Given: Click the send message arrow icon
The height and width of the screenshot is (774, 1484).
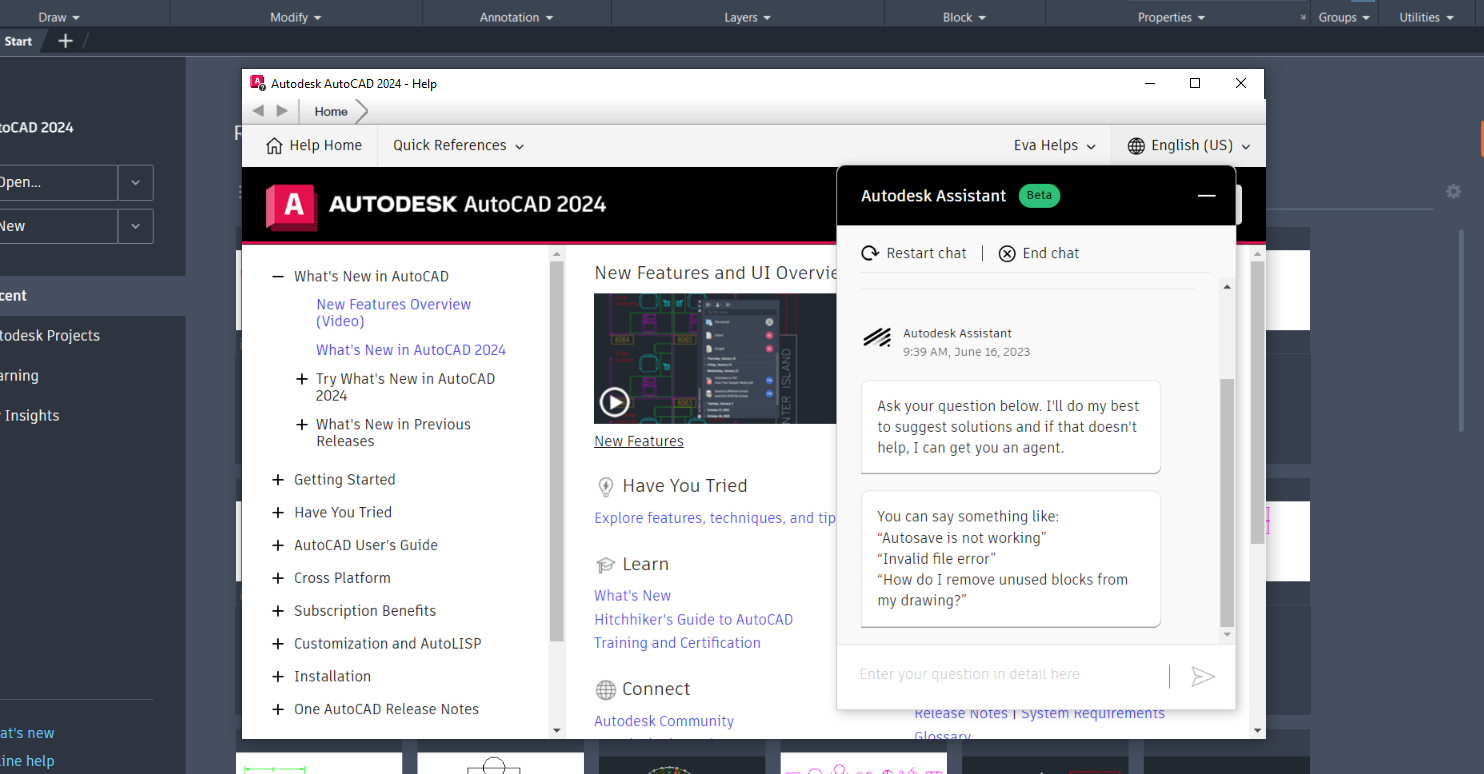Looking at the screenshot, I should [1202, 677].
